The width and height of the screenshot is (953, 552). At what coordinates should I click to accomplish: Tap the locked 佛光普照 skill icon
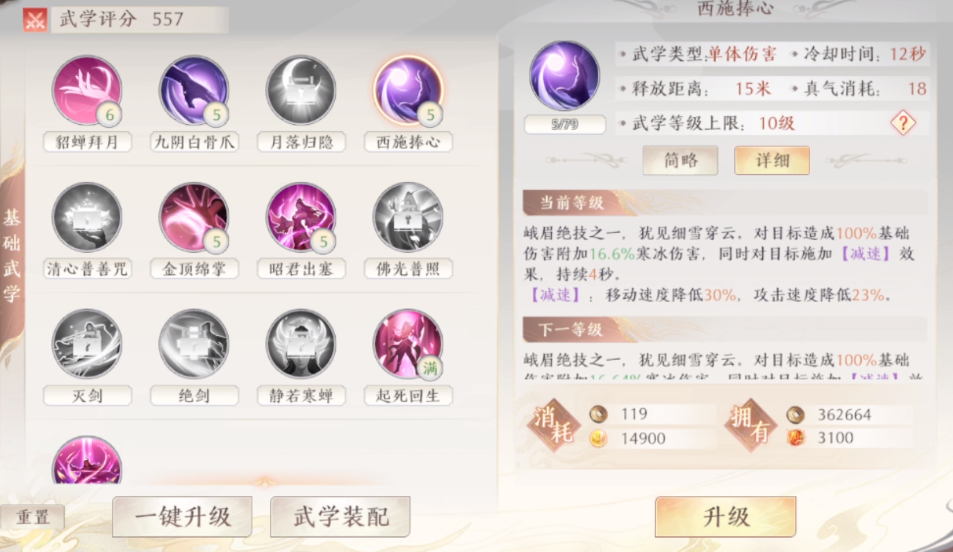408,218
